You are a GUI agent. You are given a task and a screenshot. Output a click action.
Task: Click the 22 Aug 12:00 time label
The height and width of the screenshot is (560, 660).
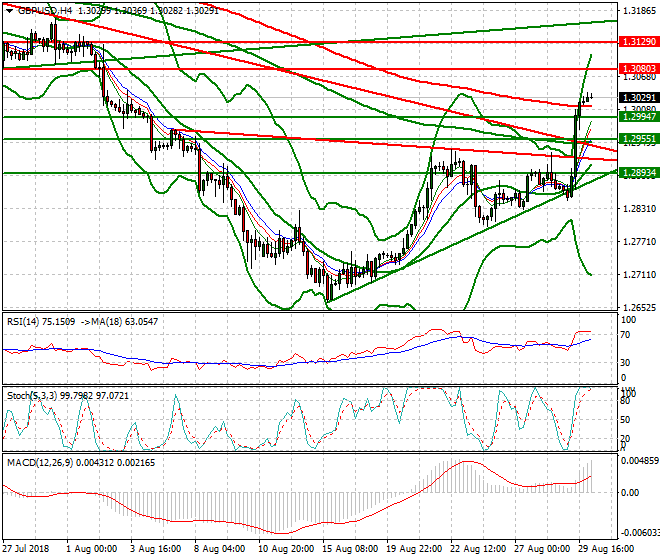click(x=478, y=549)
